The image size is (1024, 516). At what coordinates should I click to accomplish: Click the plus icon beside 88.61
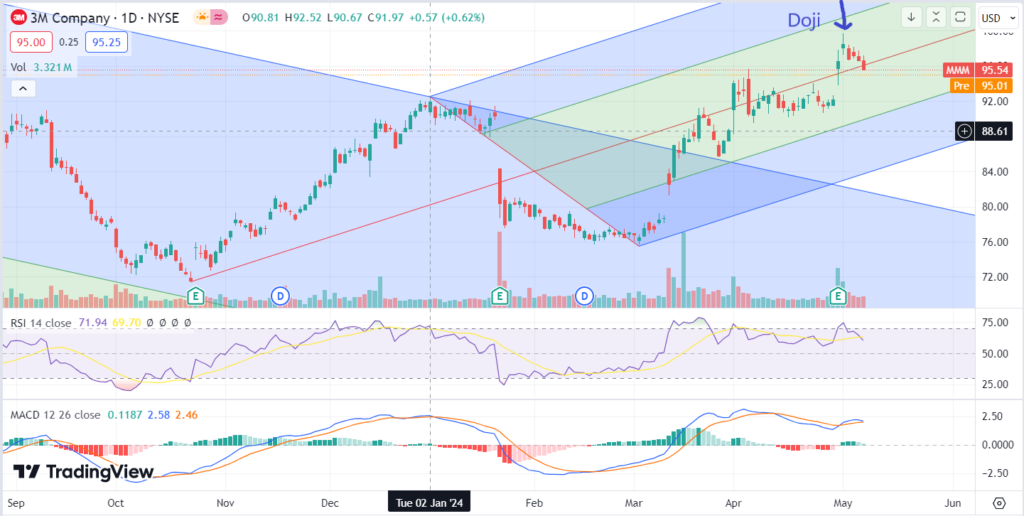pos(965,131)
